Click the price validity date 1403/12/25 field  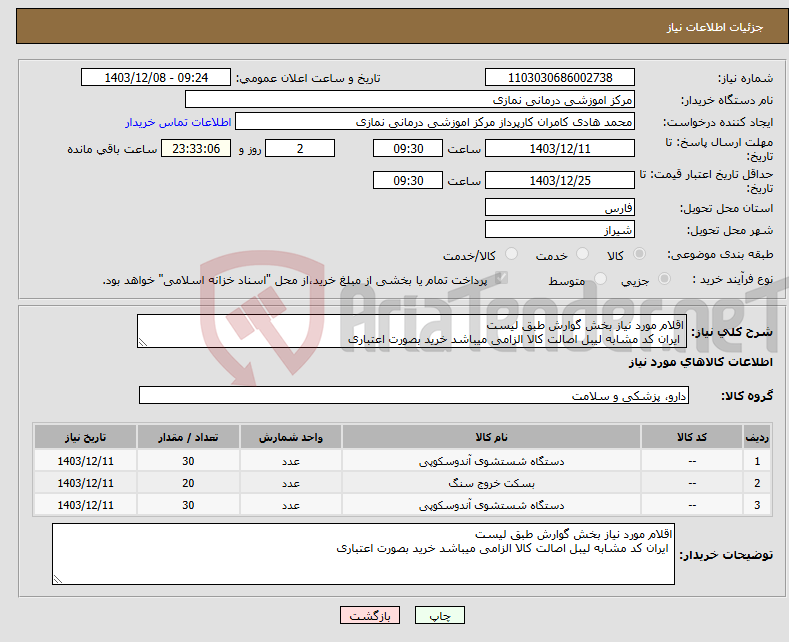tap(560, 180)
